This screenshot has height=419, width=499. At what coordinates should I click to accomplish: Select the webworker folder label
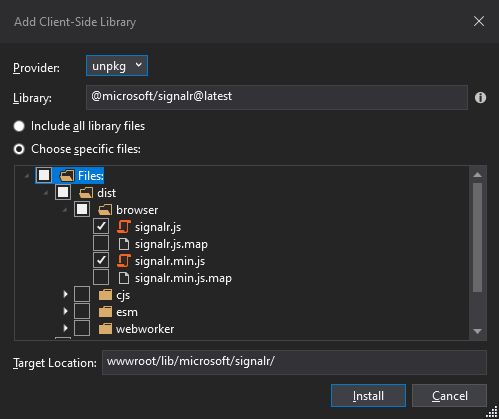(145, 329)
